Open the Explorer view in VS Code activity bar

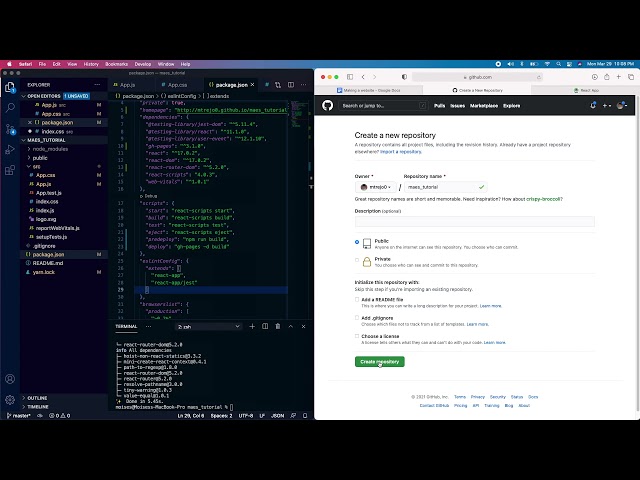[x=10, y=87]
